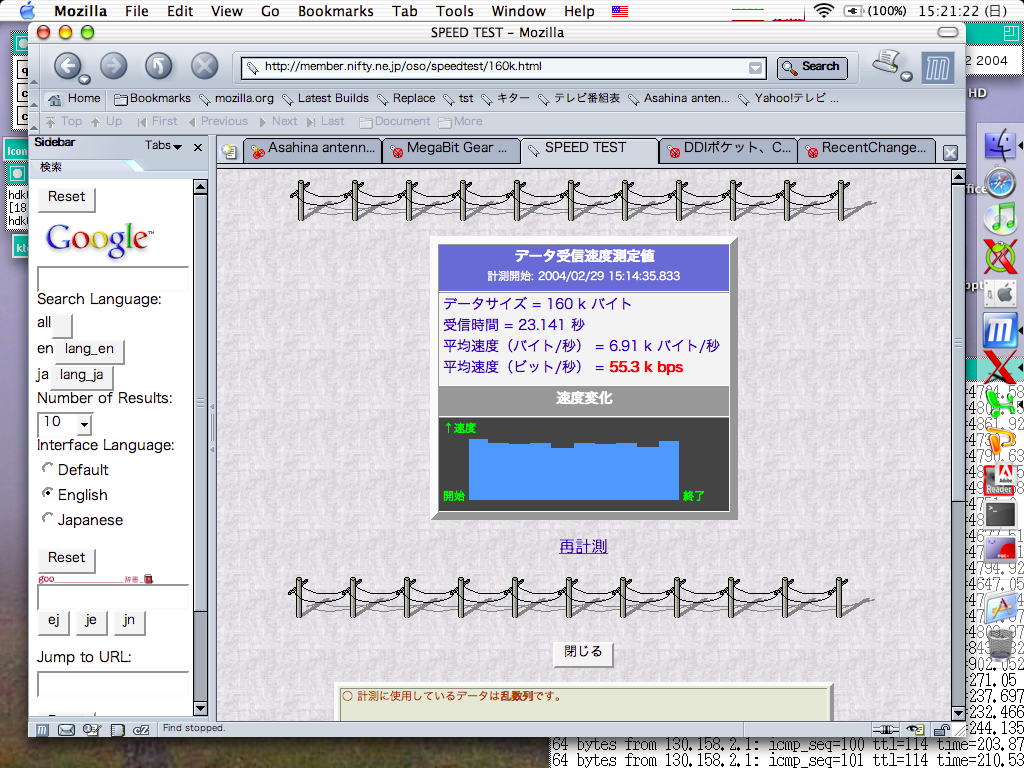Open Terminal from the Dock
The width and height of the screenshot is (1024, 768).
pyautogui.click(x=1002, y=516)
